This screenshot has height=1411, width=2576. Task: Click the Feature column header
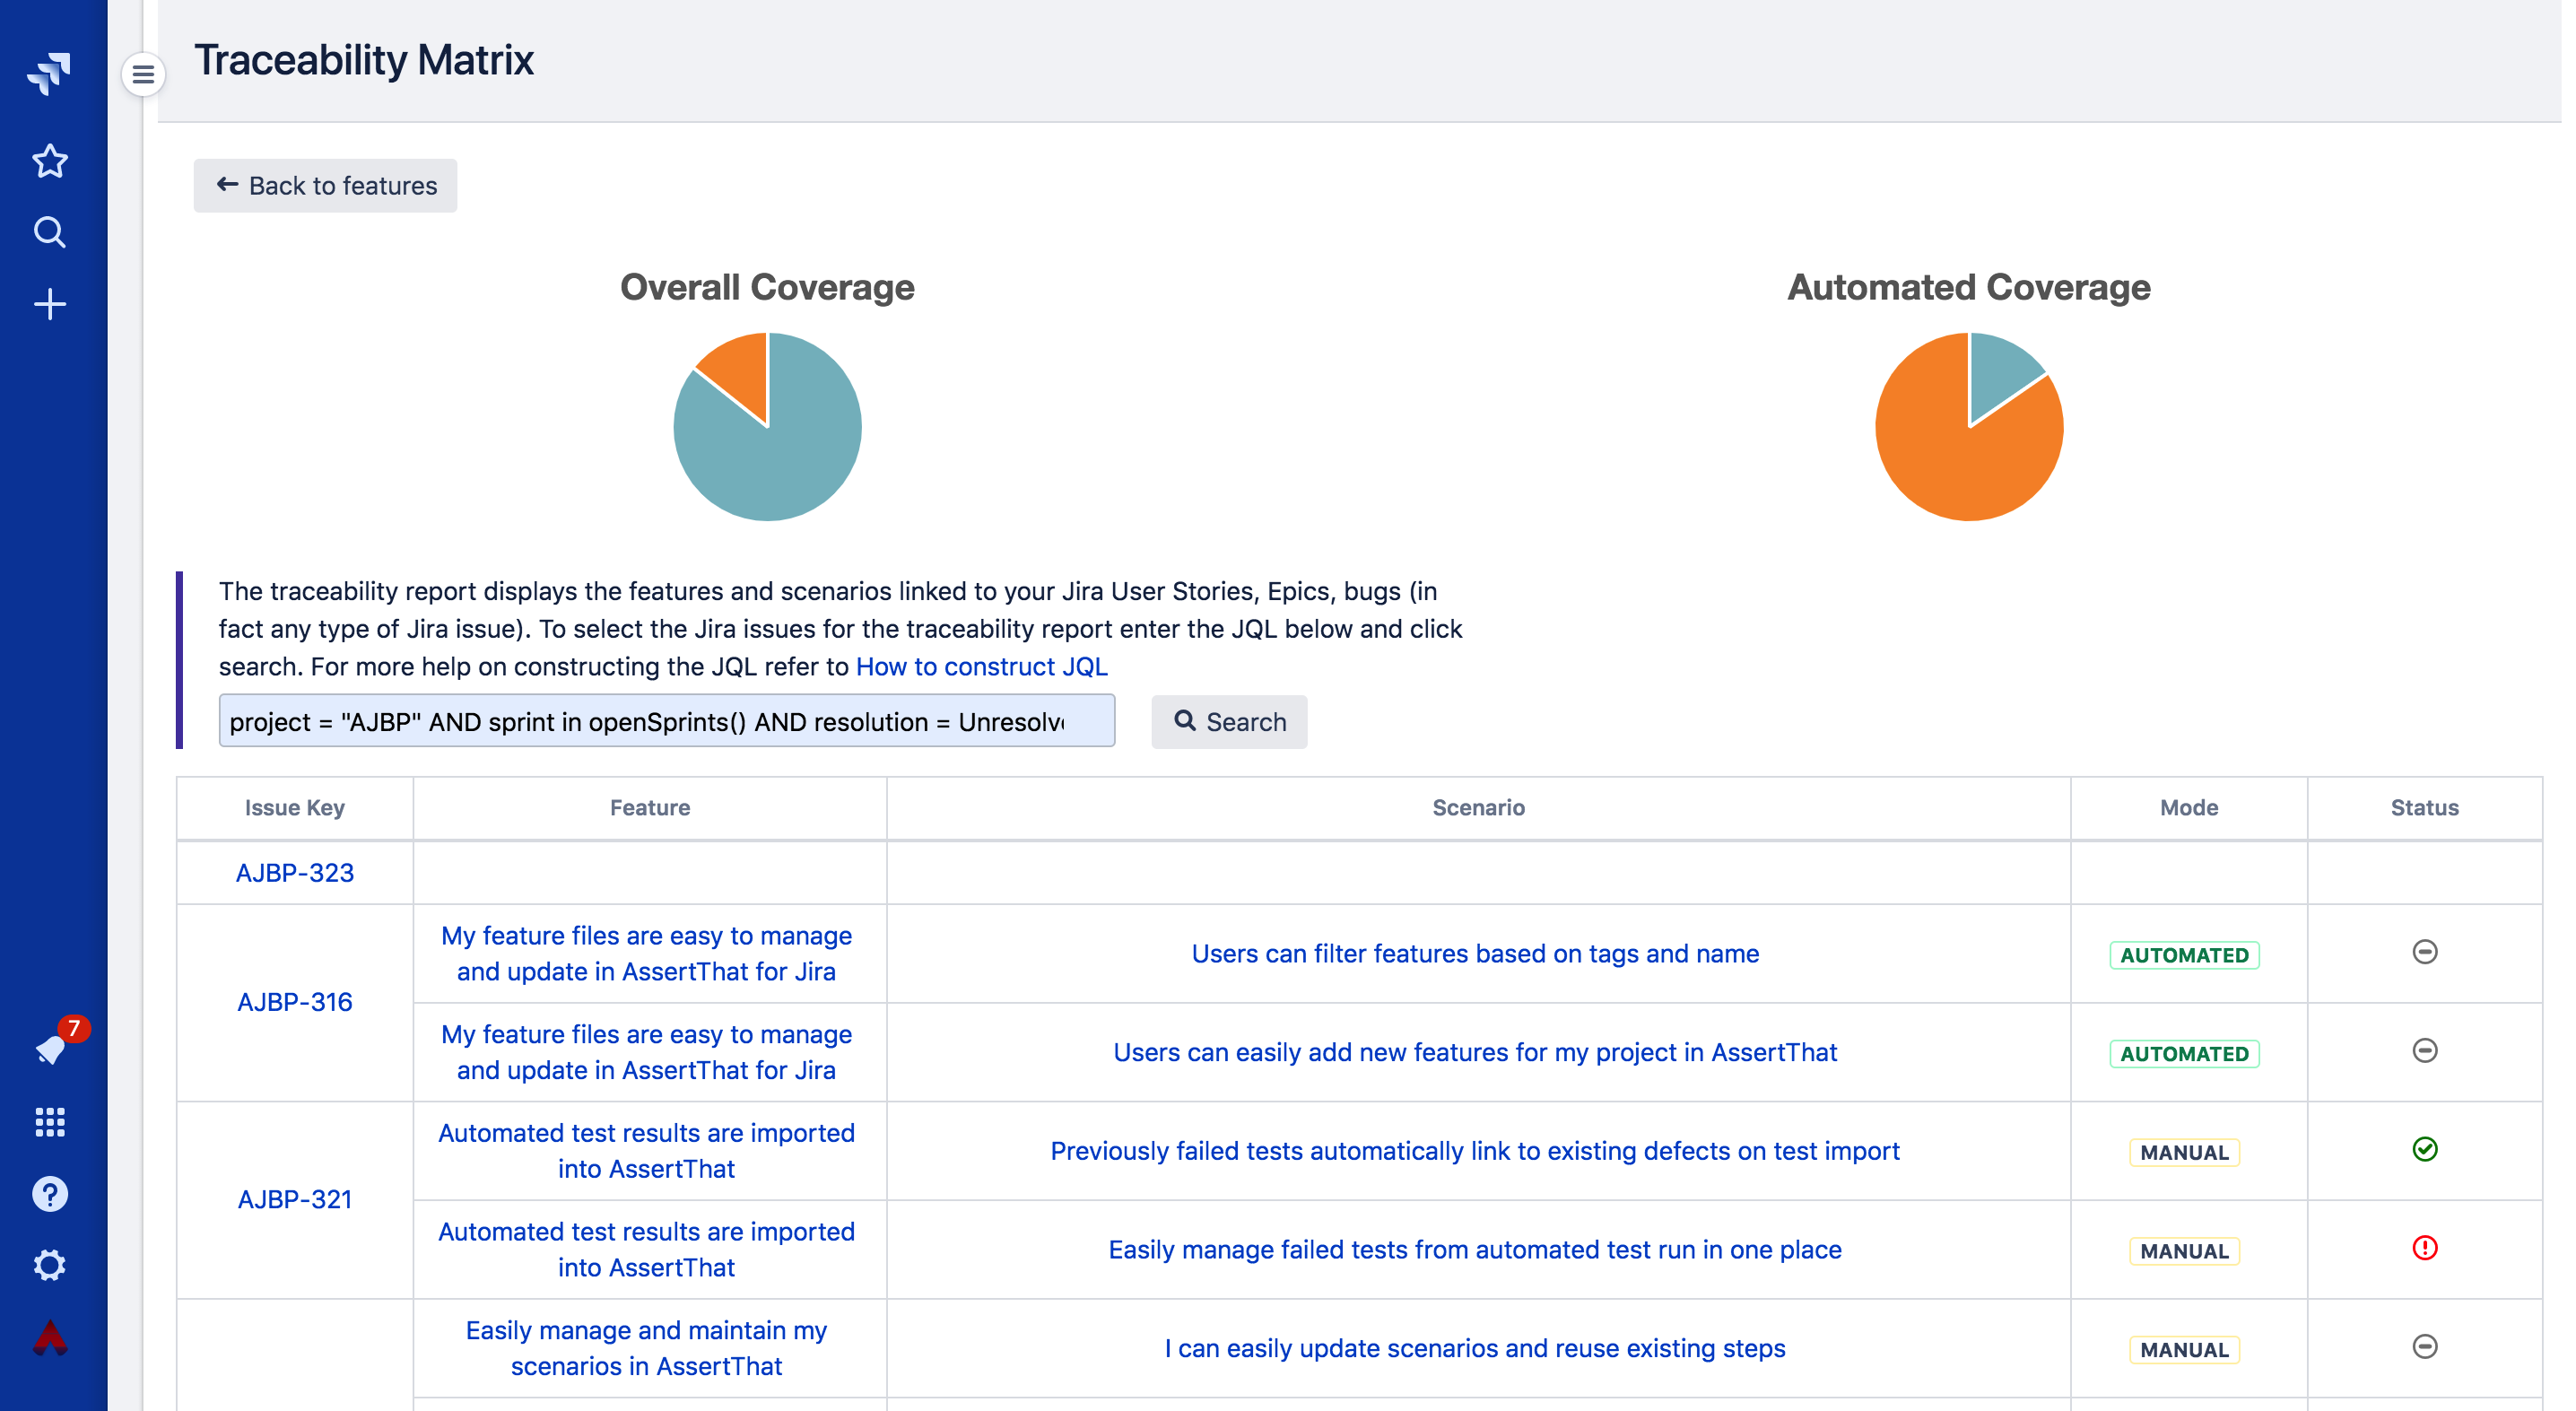[649, 808]
